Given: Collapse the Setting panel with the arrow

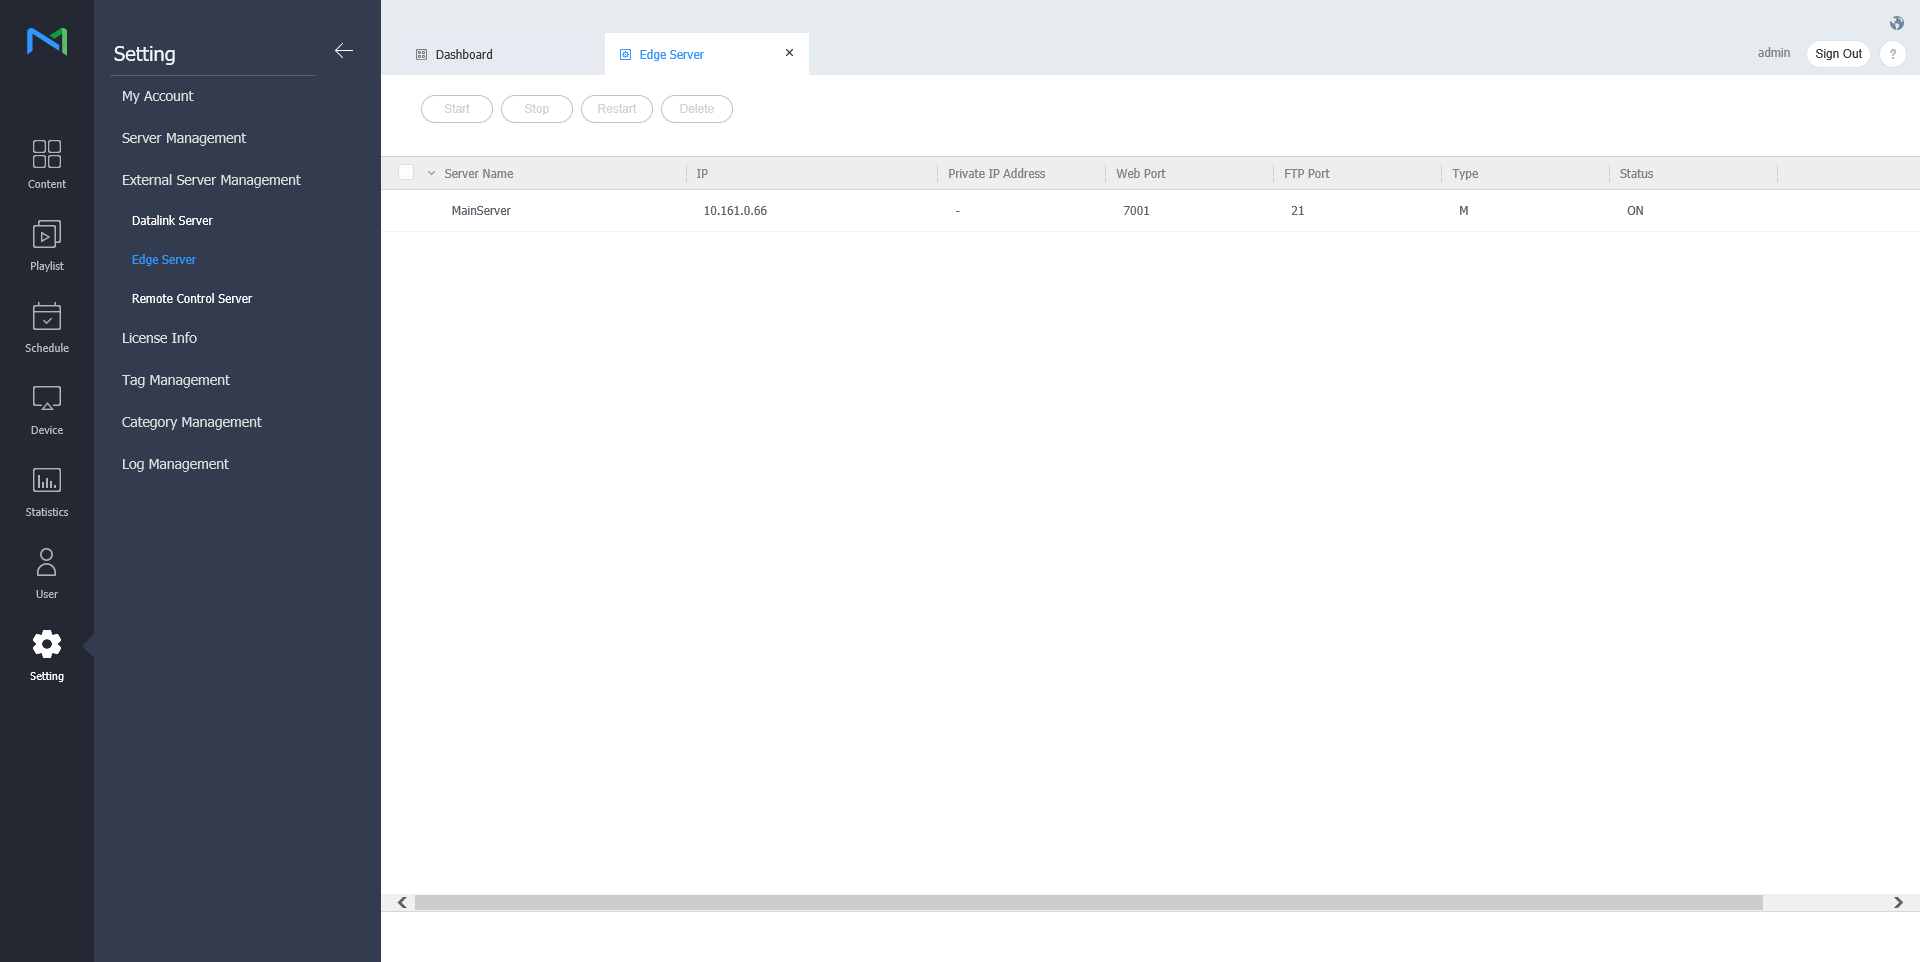Looking at the screenshot, I should click(x=344, y=50).
